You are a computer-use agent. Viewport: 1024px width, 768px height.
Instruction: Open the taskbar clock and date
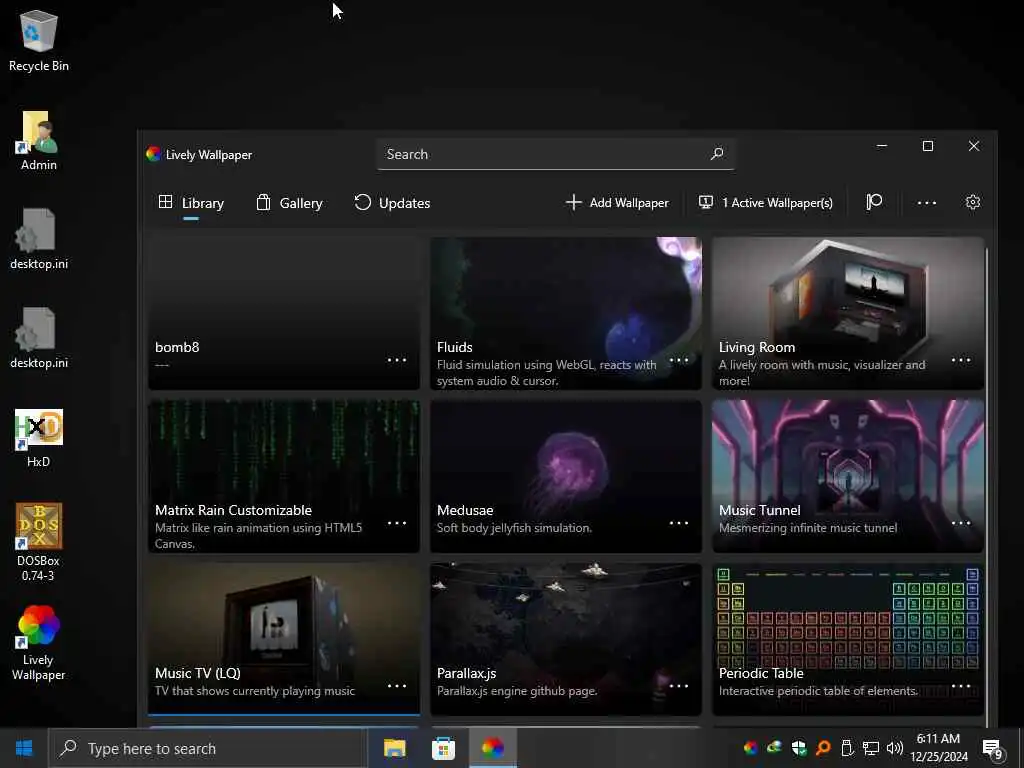point(938,748)
